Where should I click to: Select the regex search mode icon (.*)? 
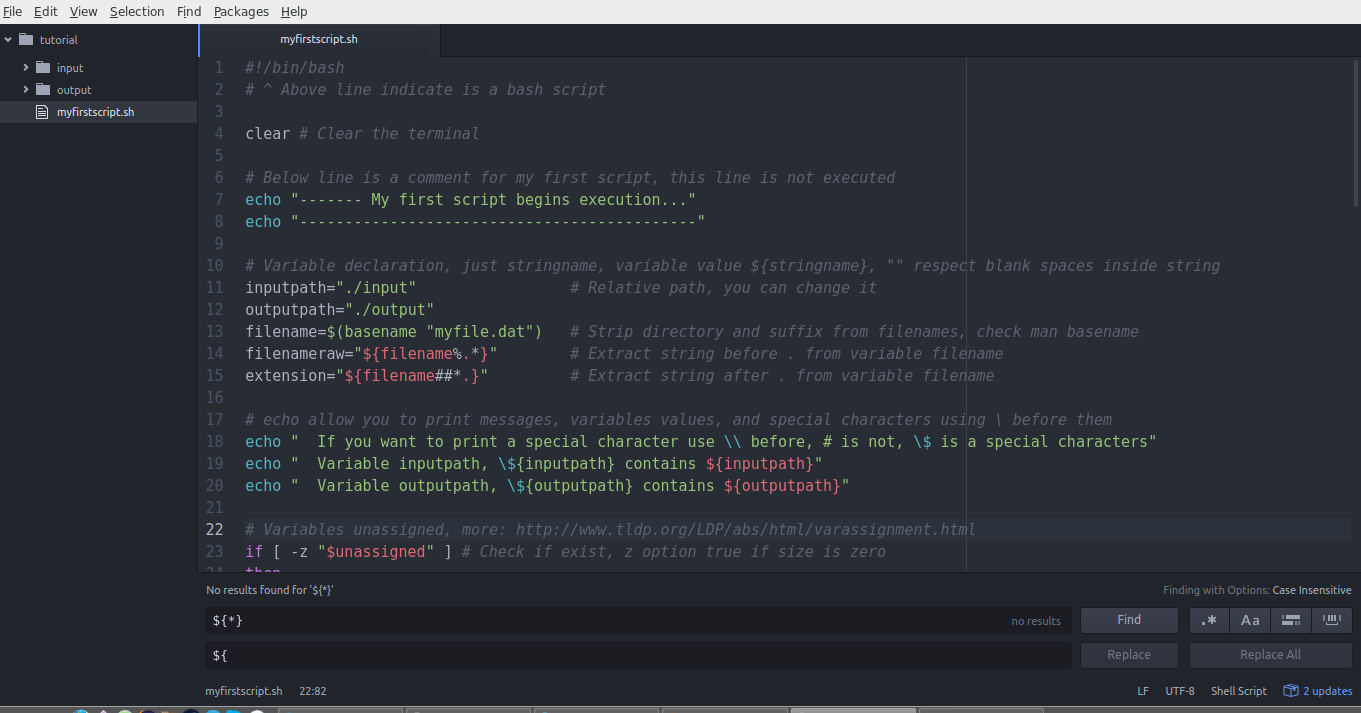point(1209,620)
